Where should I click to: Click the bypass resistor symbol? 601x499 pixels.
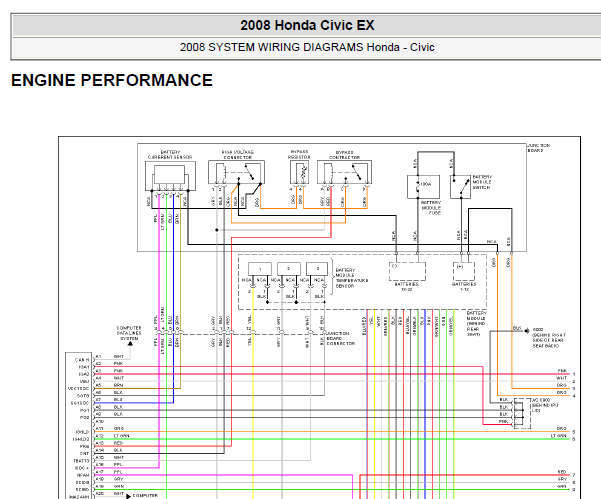(x=299, y=172)
